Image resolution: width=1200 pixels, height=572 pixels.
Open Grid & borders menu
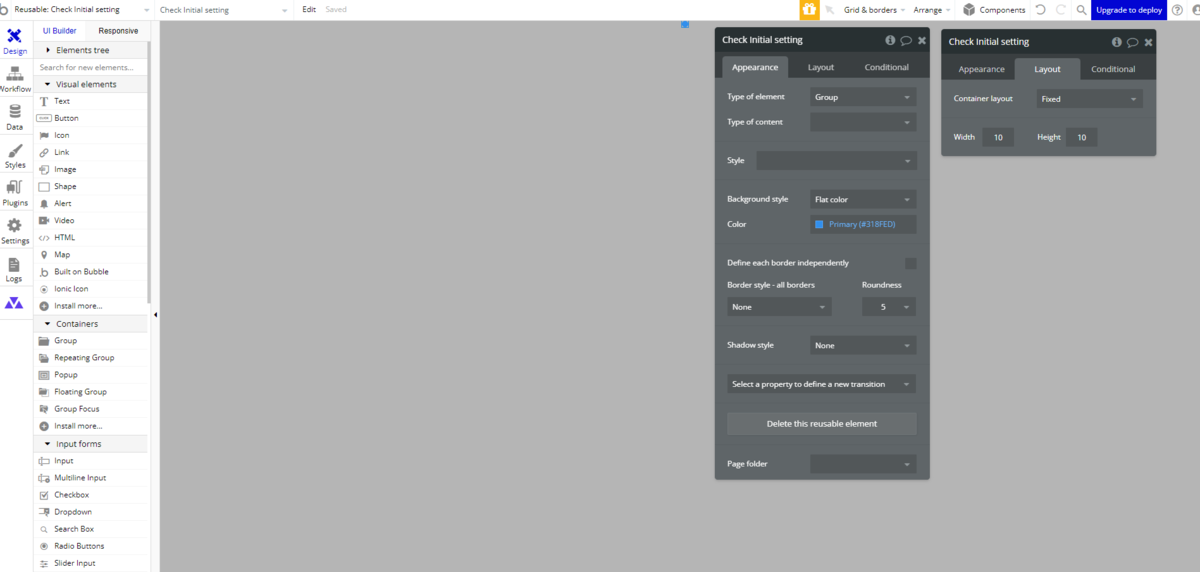coord(875,10)
